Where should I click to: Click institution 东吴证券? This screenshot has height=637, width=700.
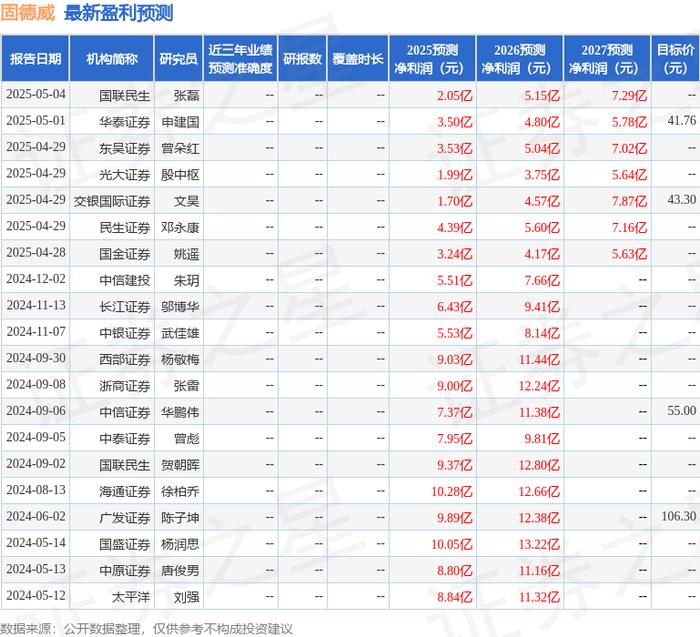(x=125, y=148)
